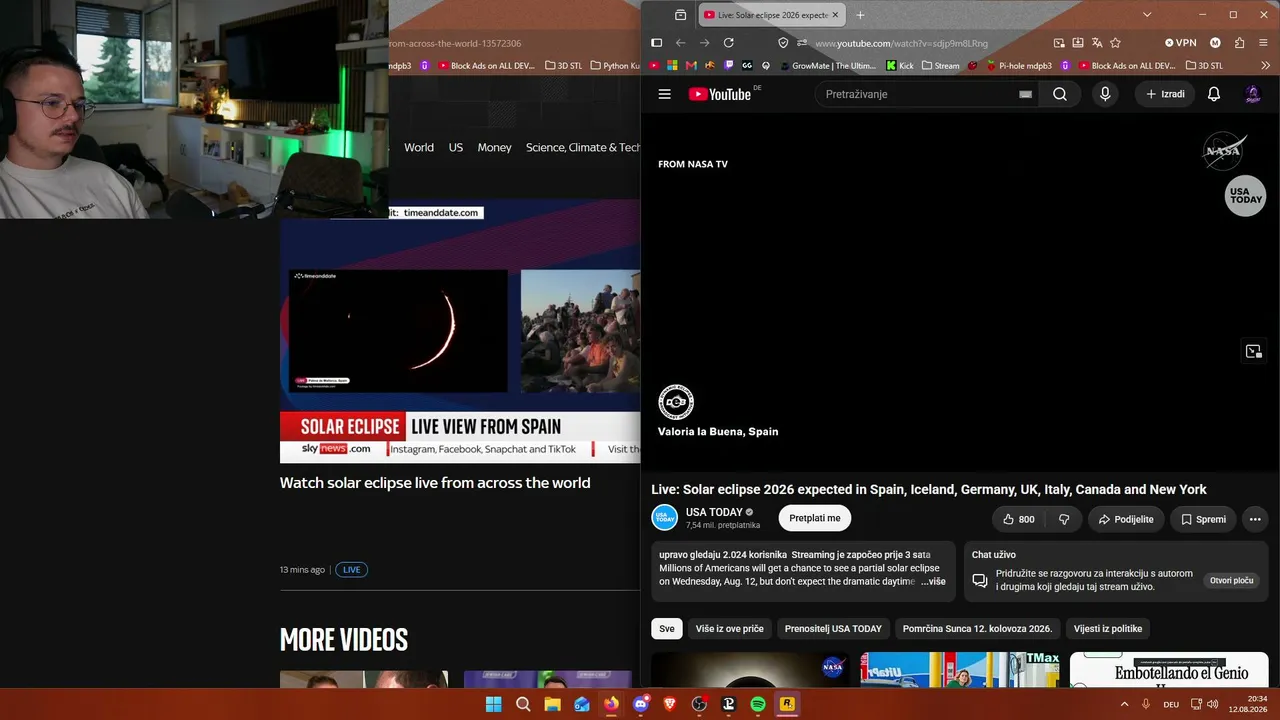Click the Izradi create button
Image resolution: width=1280 pixels, height=720 pixels.
pyautogui.click(x=1165, y=94)
